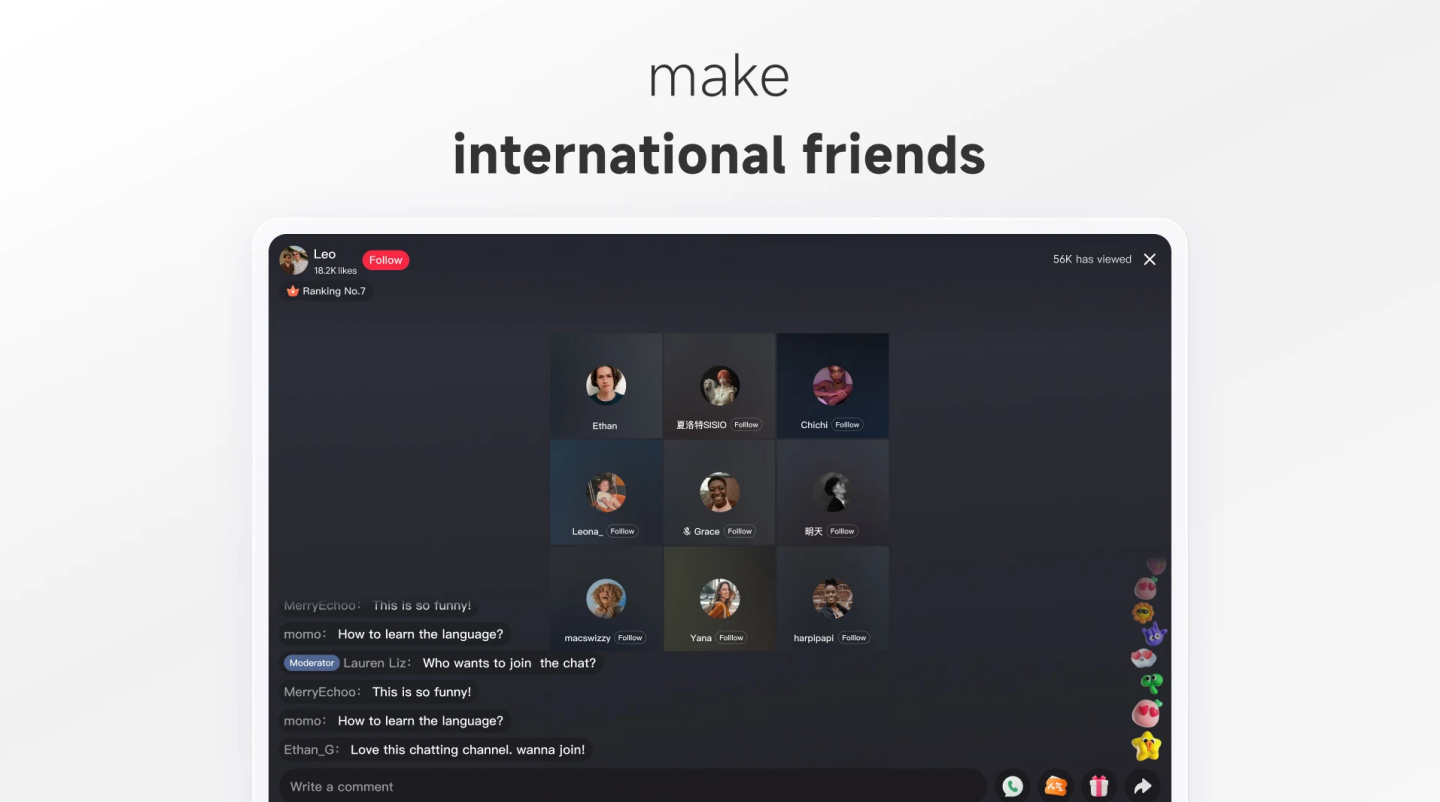
Task: Open the Ranking No.7 badge
Action: (x=326, y=291)
